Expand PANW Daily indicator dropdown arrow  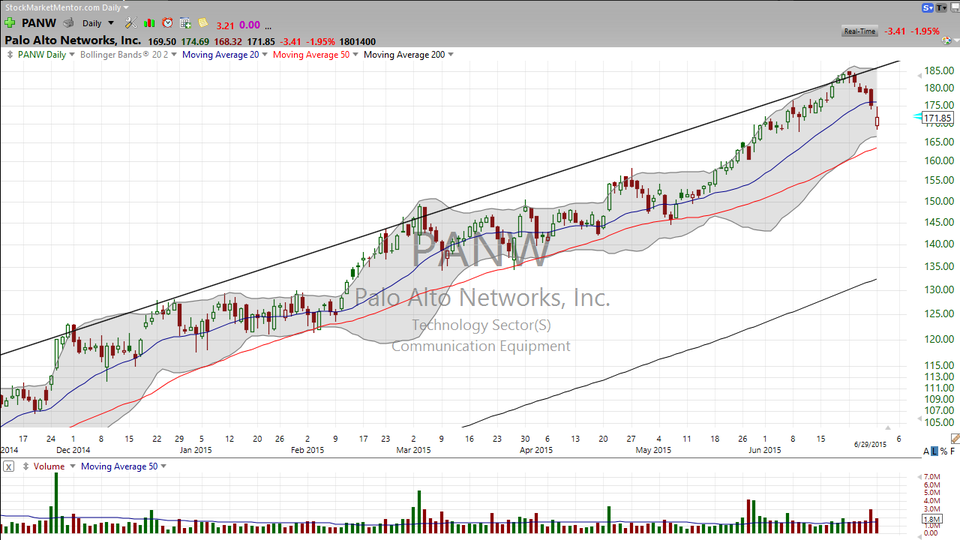72,54
